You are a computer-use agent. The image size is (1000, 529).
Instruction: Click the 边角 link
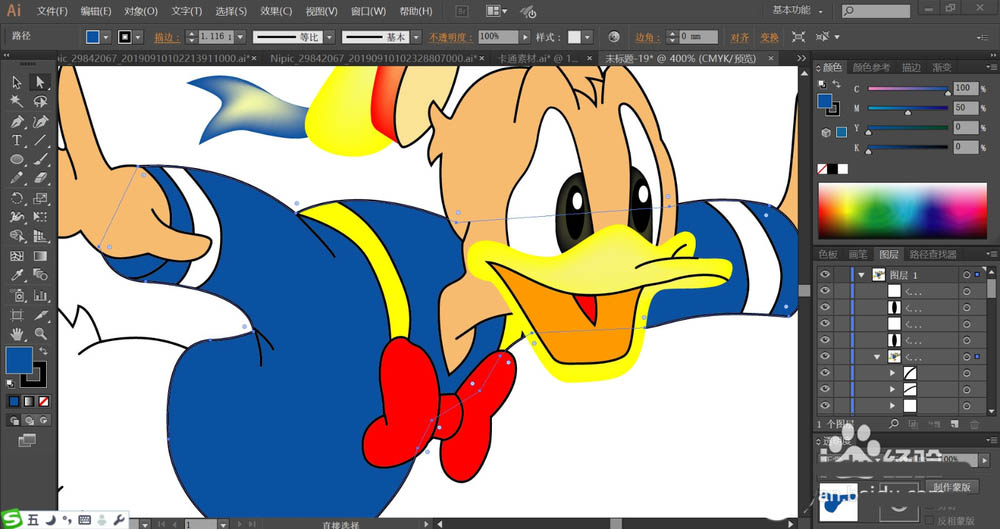click(647, 37)
